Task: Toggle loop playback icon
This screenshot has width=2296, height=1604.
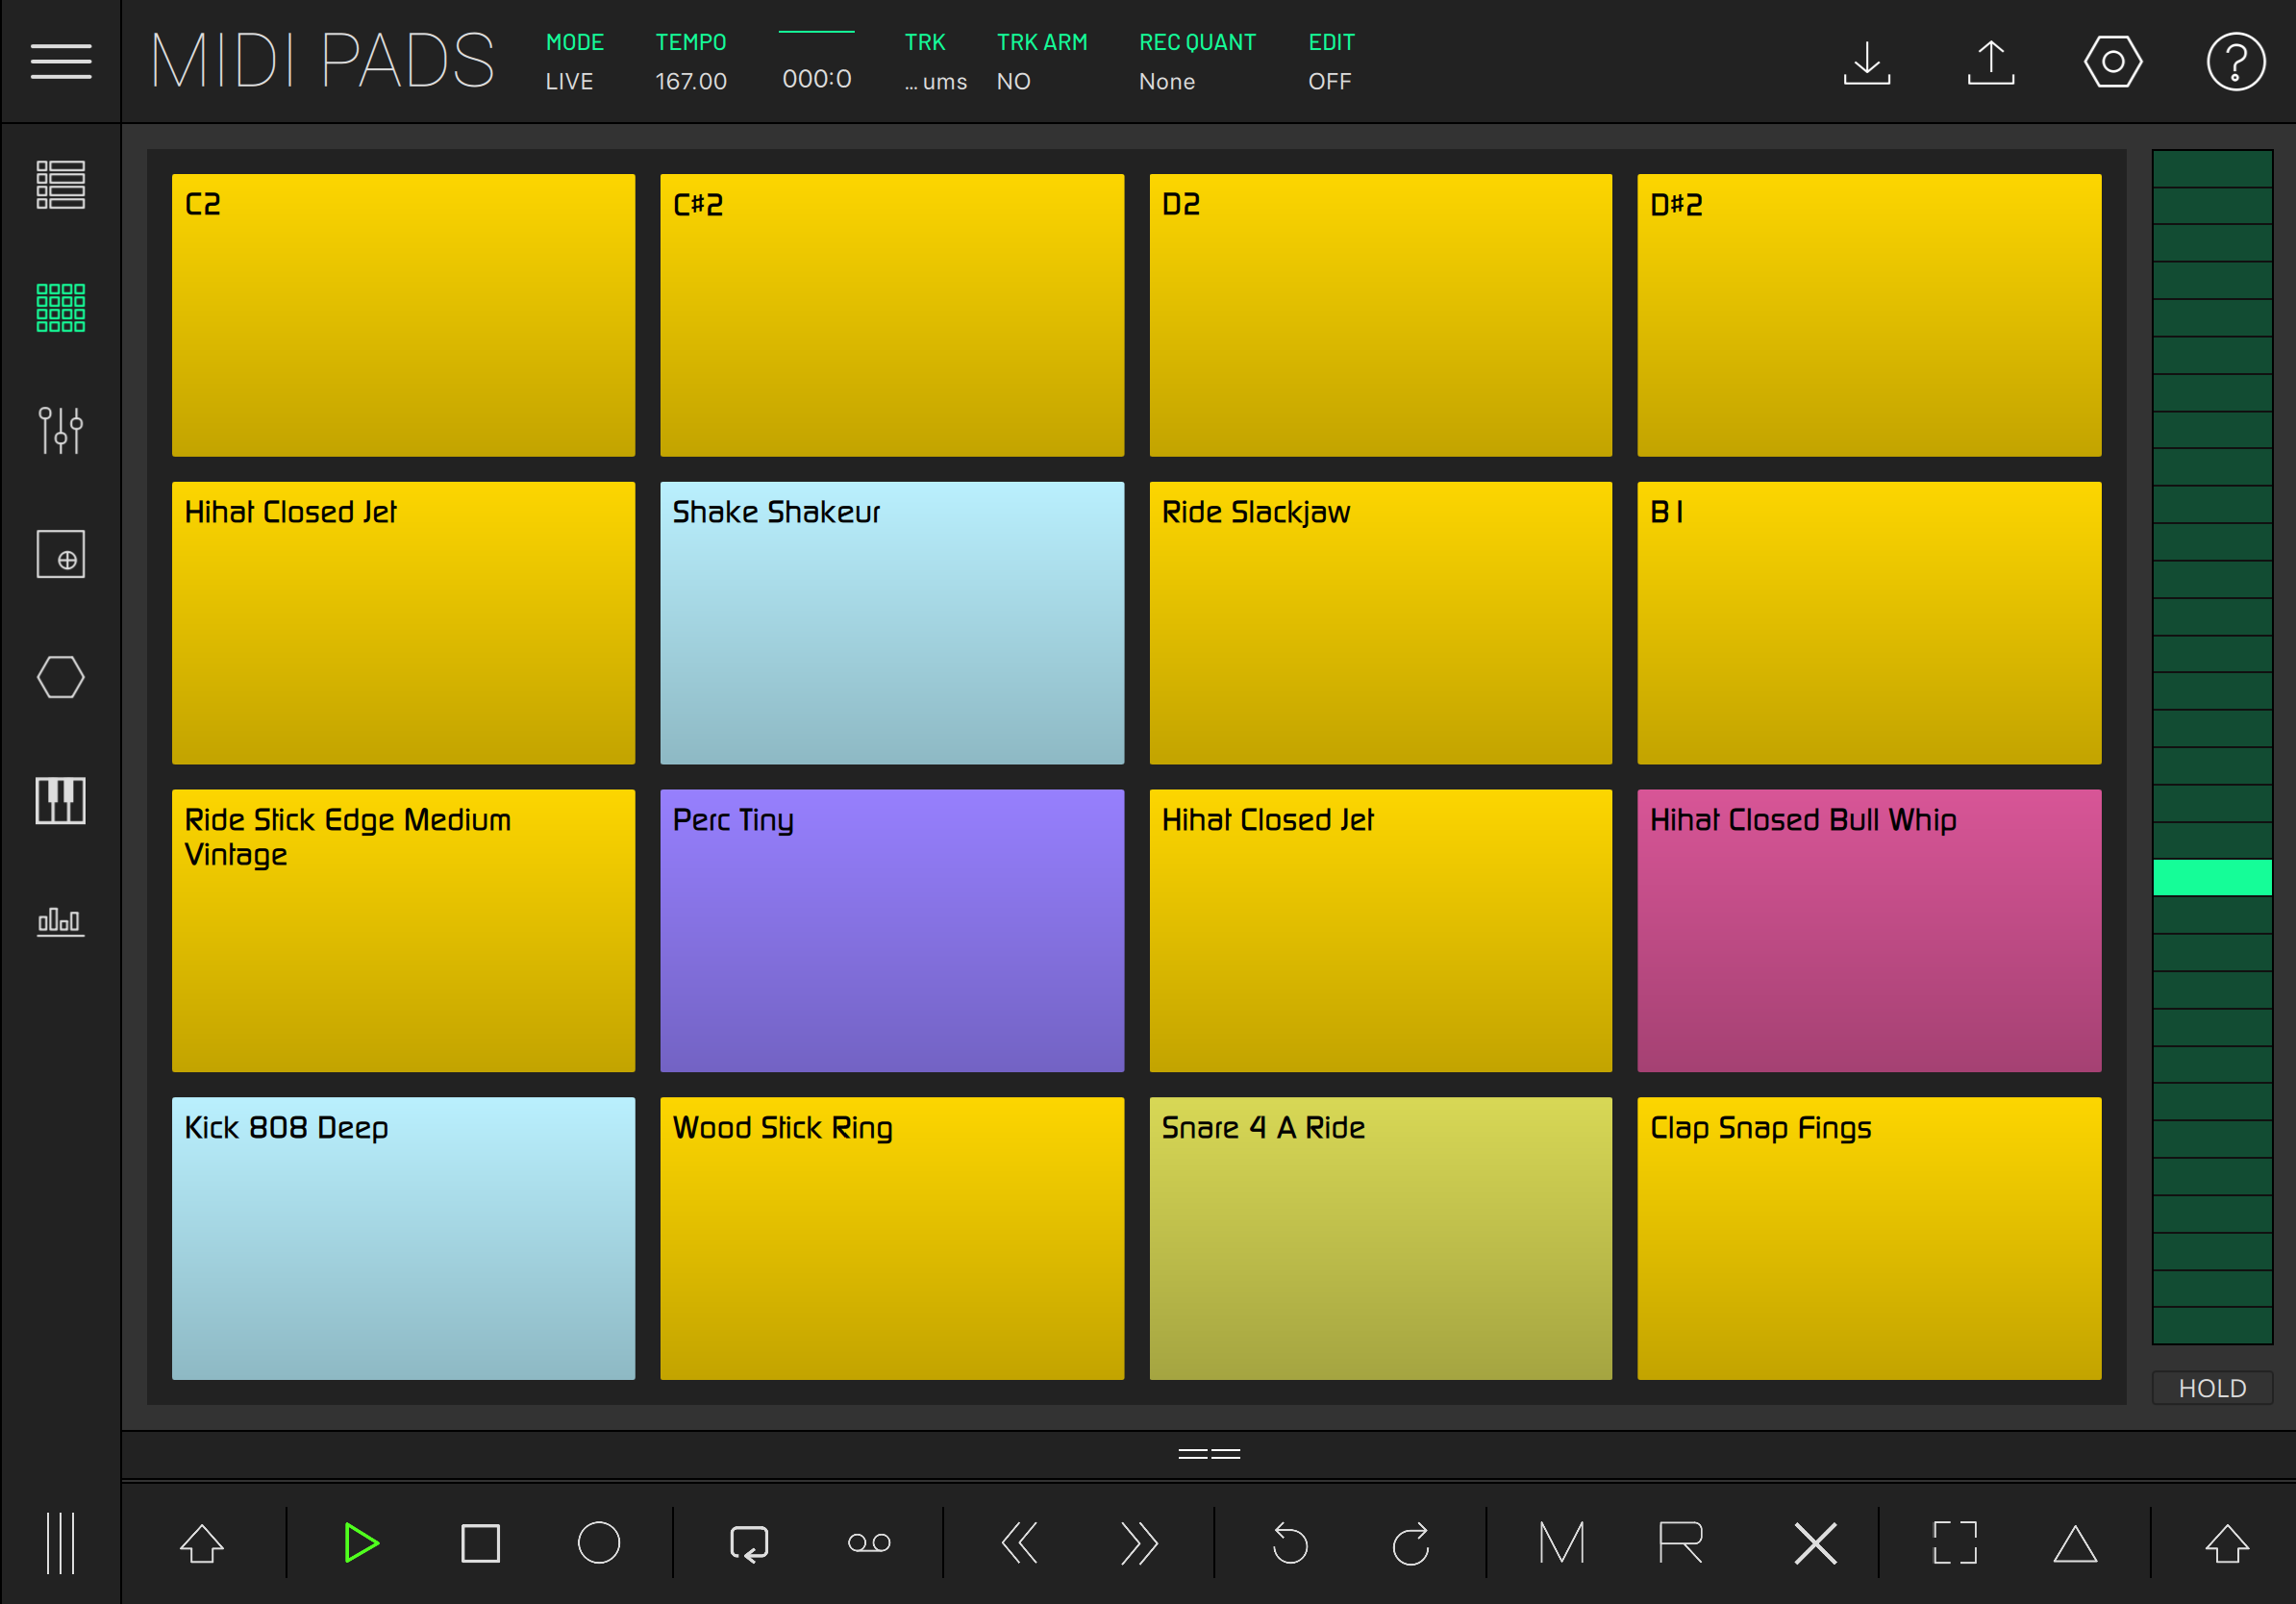Action: 749,1543
